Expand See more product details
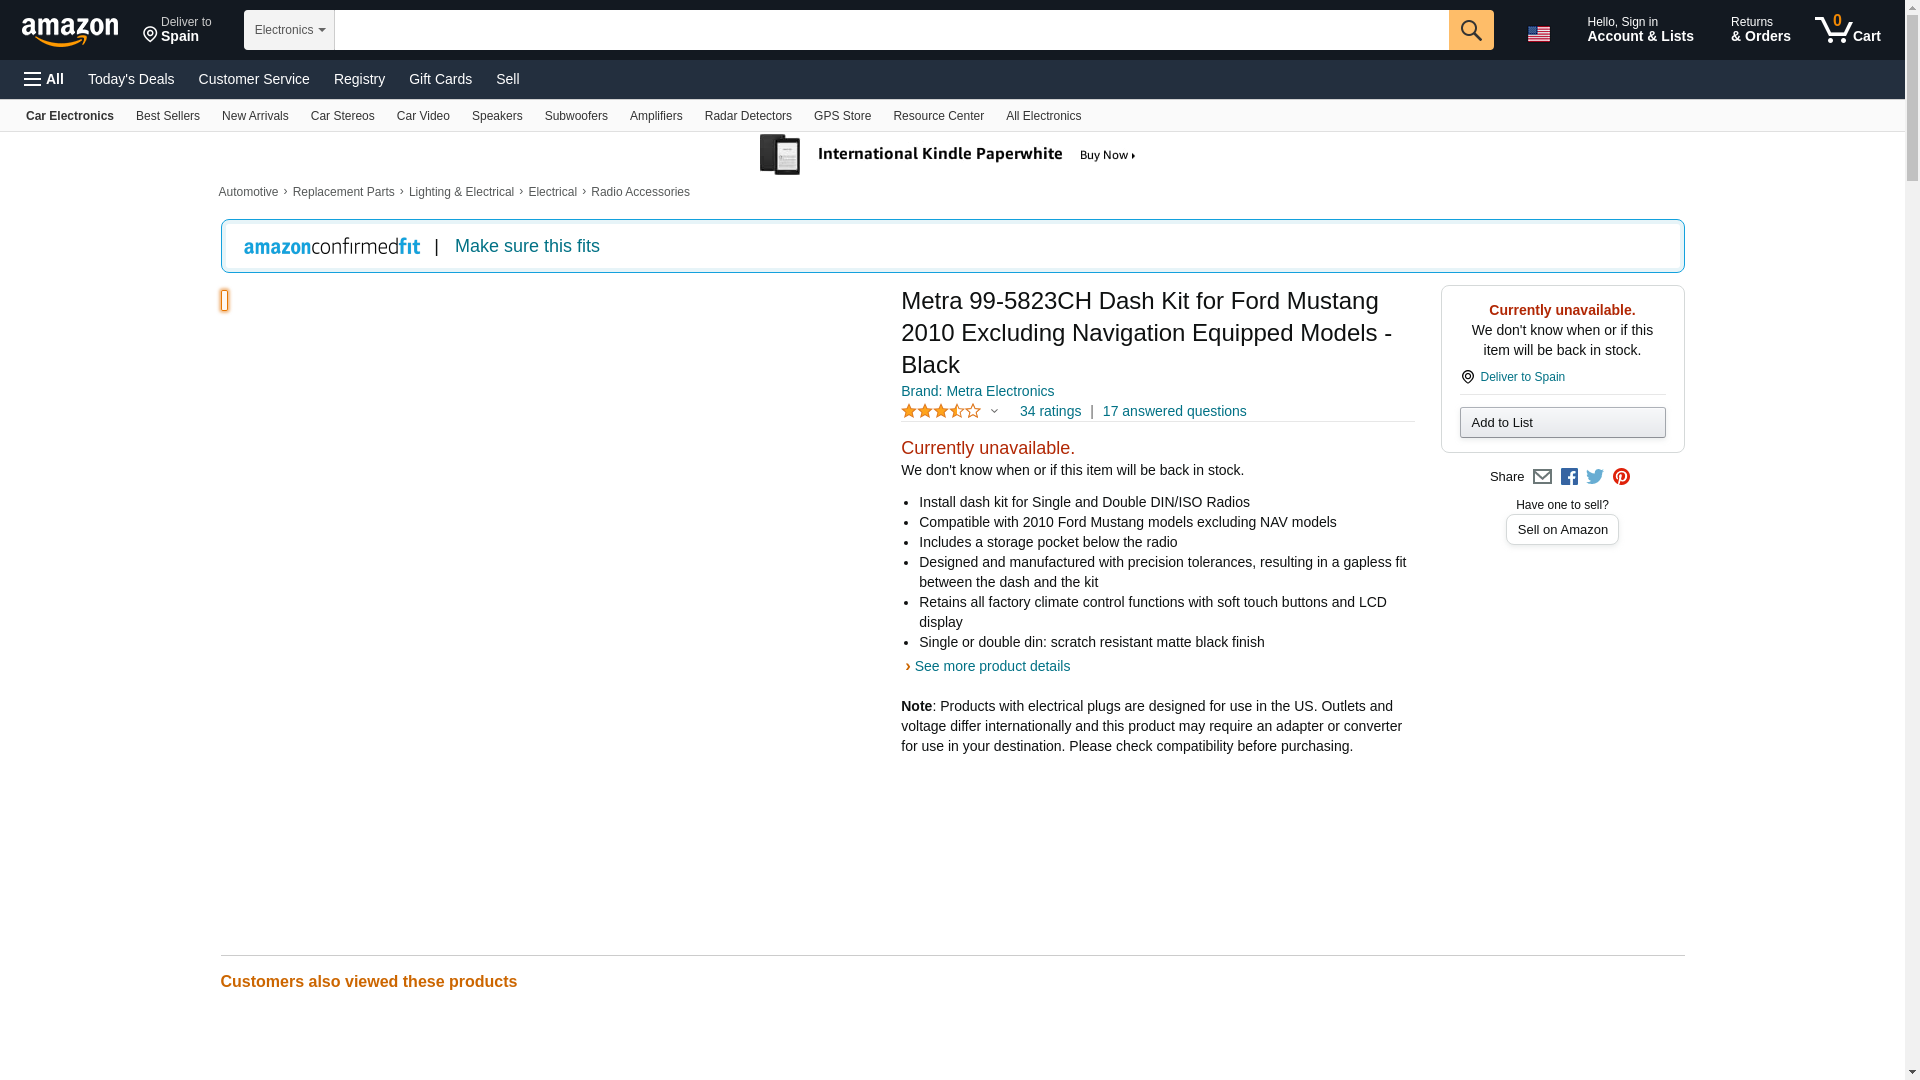The image size is (1920, 1080). 990,666
